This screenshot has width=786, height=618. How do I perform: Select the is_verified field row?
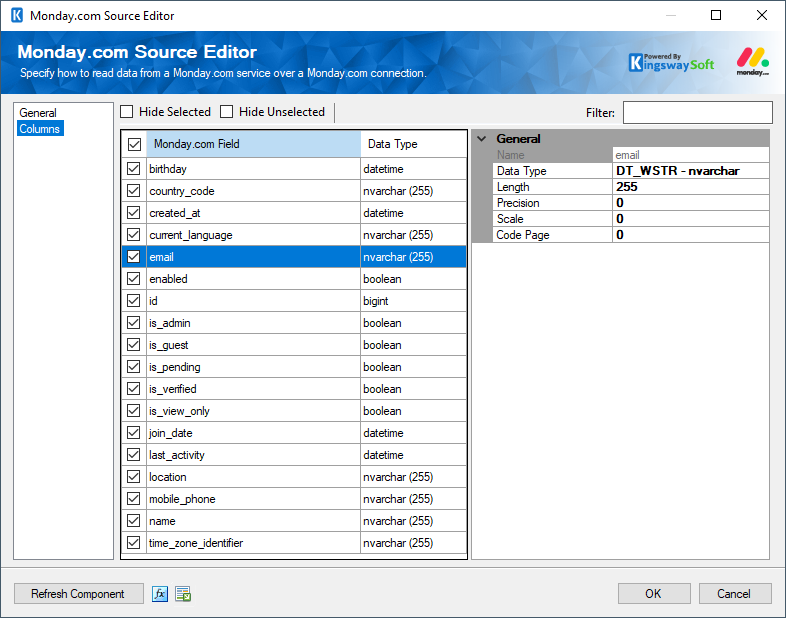point(294,389)
